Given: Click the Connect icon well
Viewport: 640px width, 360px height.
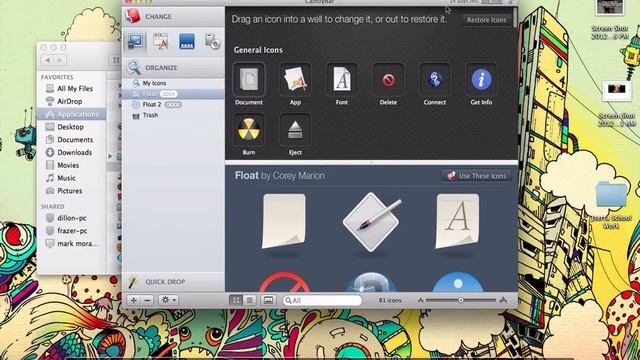Looking at the screenshot, I should pos(435,79).
